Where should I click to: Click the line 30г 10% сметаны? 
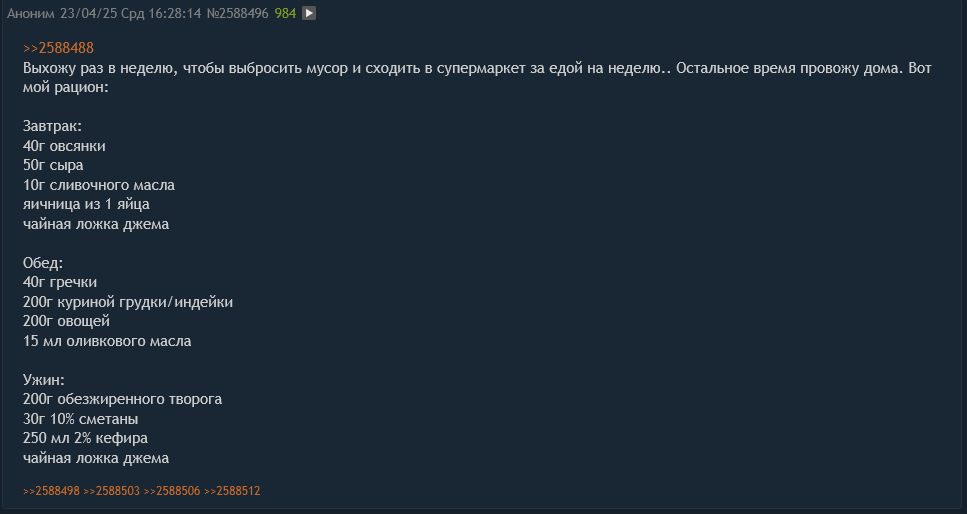(x=81, y=419)
